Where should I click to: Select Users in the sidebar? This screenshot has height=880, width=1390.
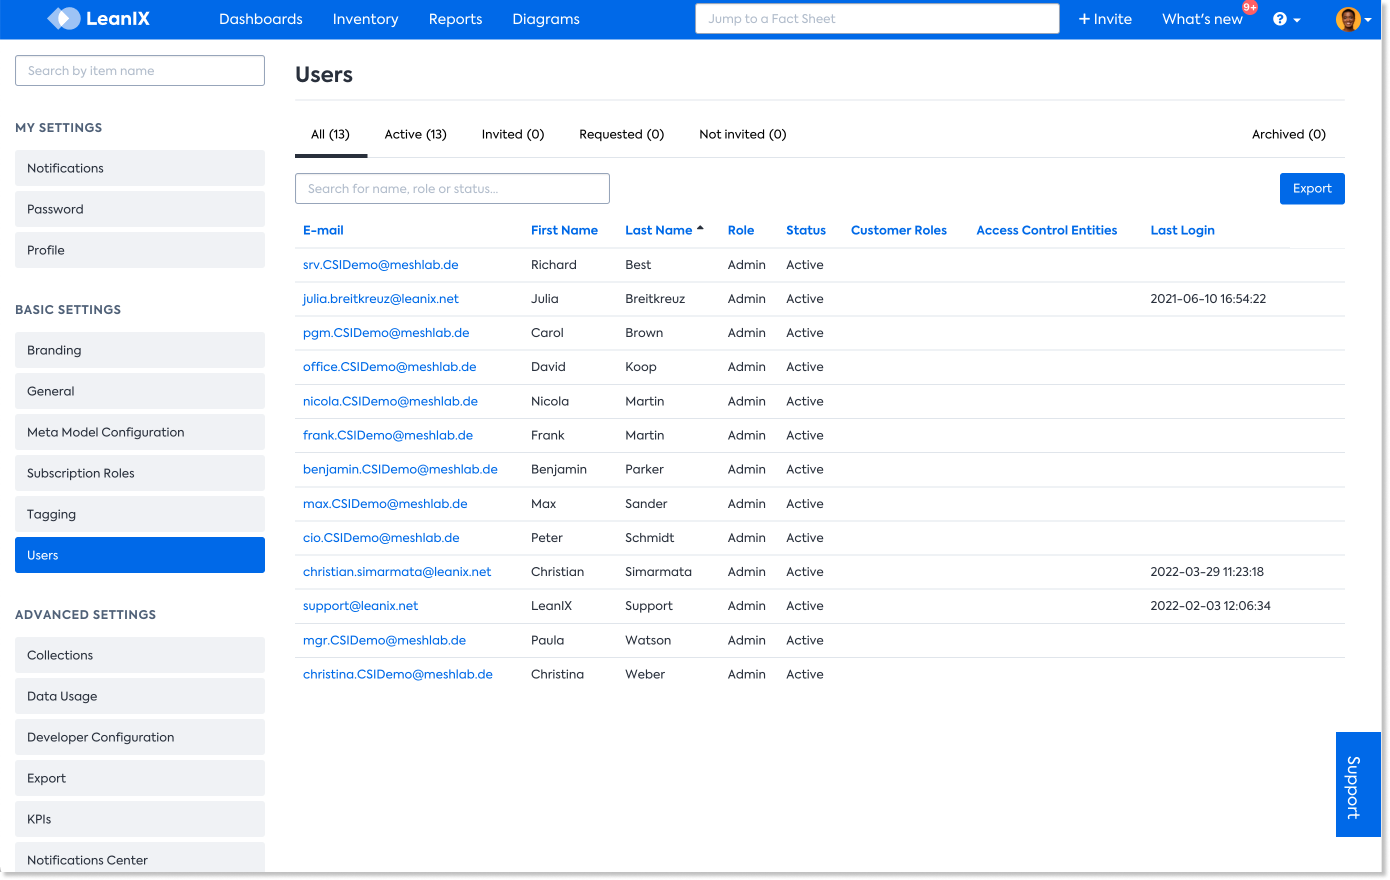140,555
